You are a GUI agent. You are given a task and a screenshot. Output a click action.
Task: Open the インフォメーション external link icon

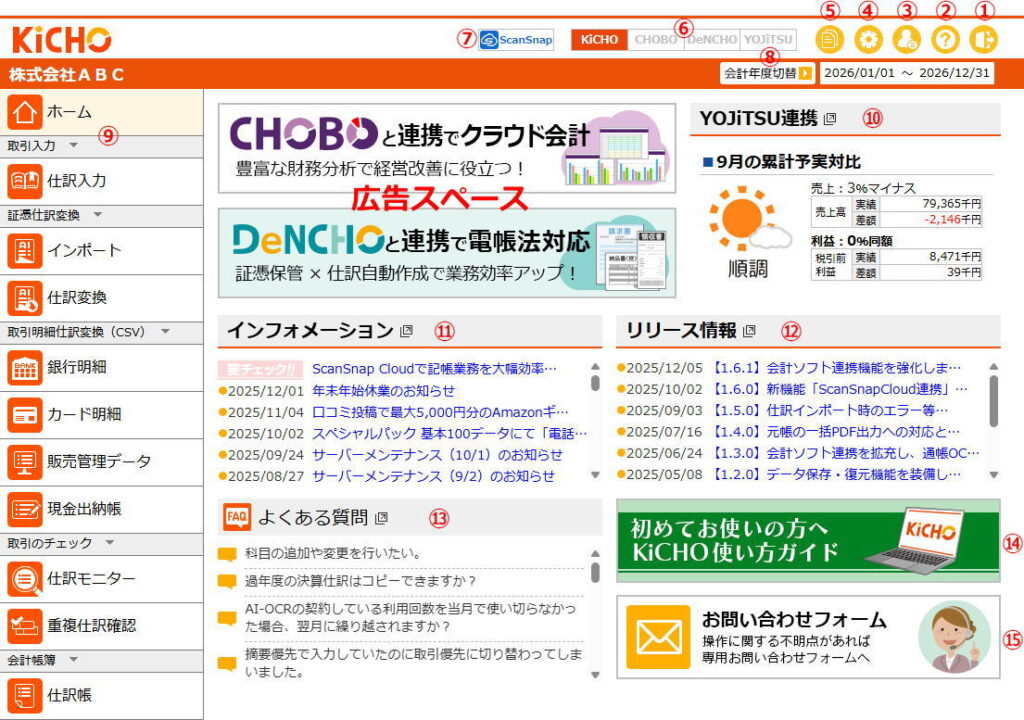coord(406,331)
